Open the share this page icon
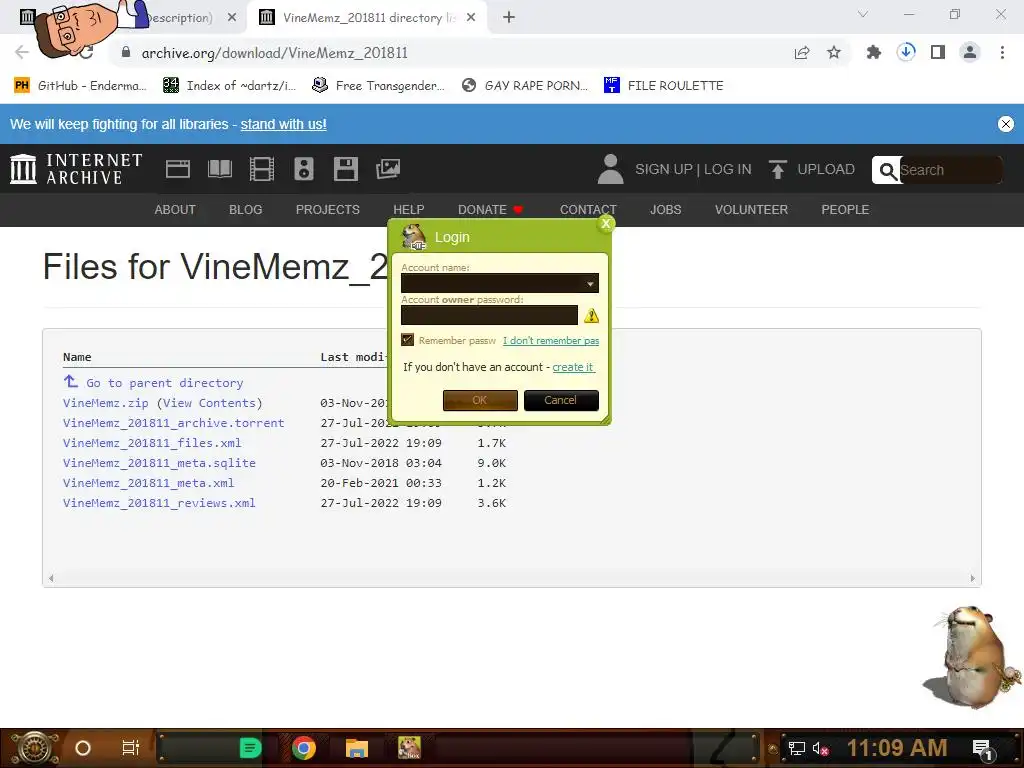This screenshot has width=1024, height=768. (802, 52)
